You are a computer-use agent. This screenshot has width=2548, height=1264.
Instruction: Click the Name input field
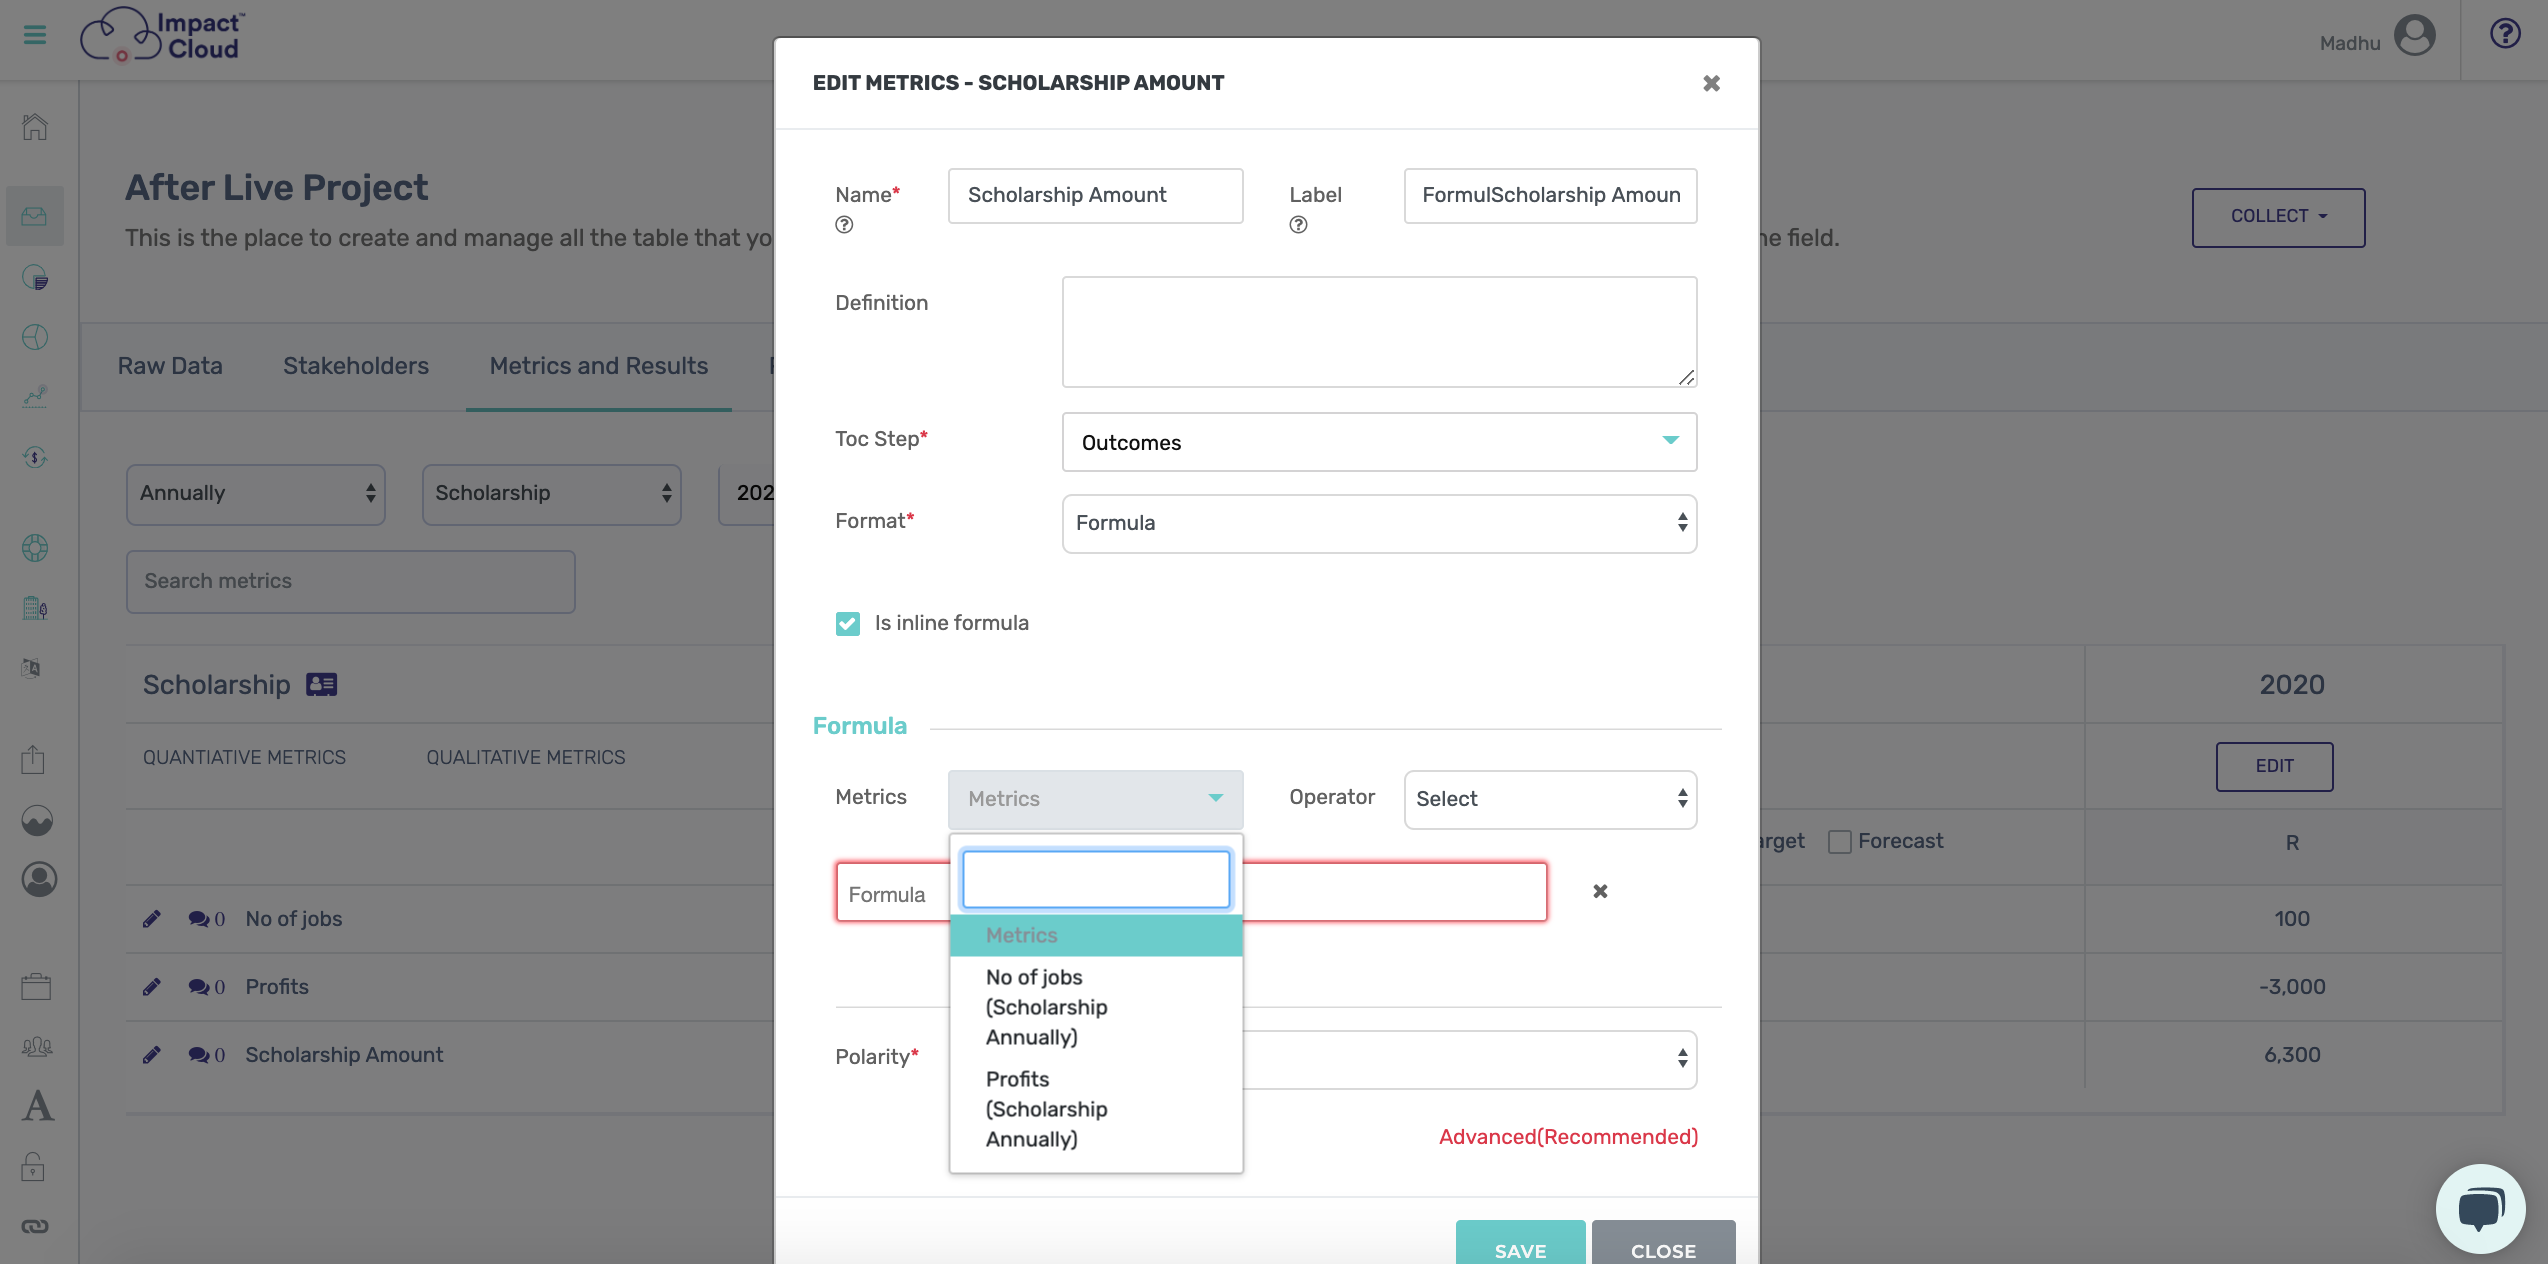(x=1095, y=195)
